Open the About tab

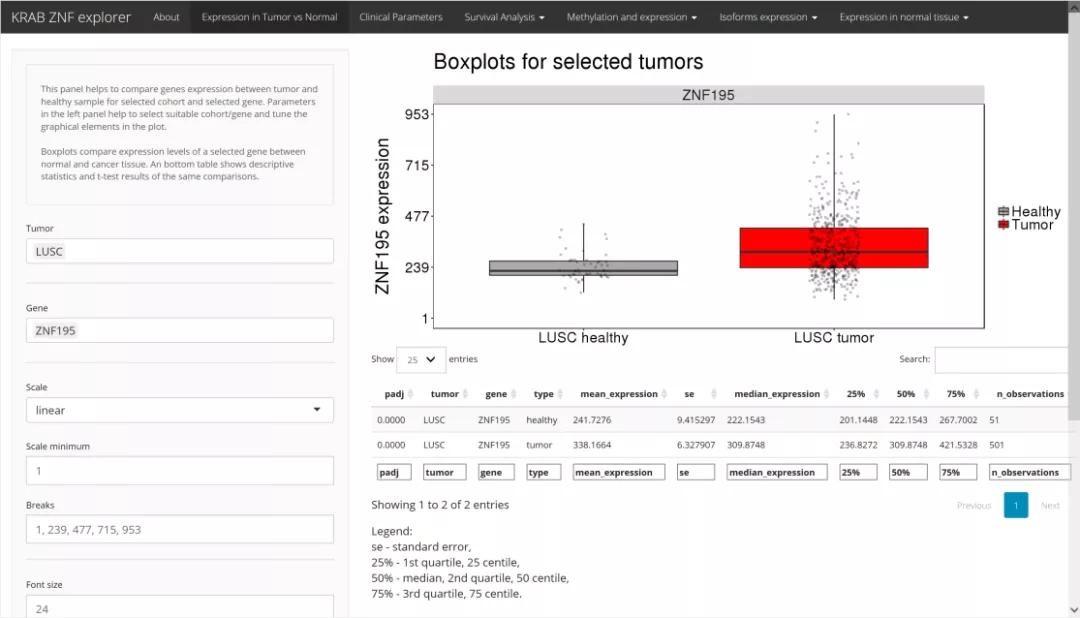point(166,17)
